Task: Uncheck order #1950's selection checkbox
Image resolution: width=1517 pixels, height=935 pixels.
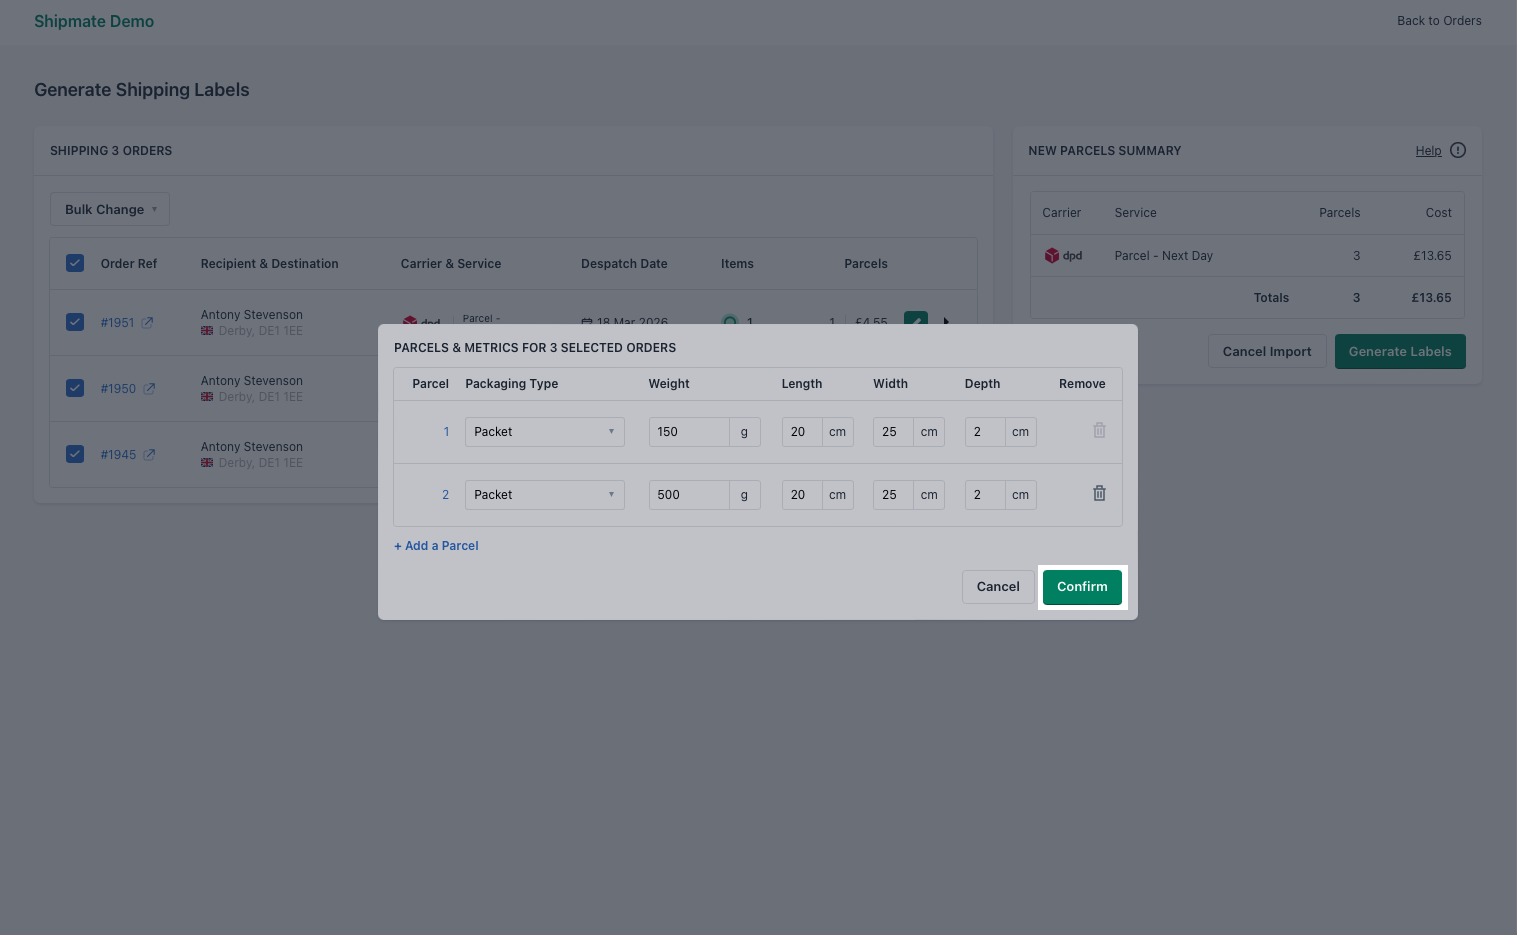Action: (75, 388)
